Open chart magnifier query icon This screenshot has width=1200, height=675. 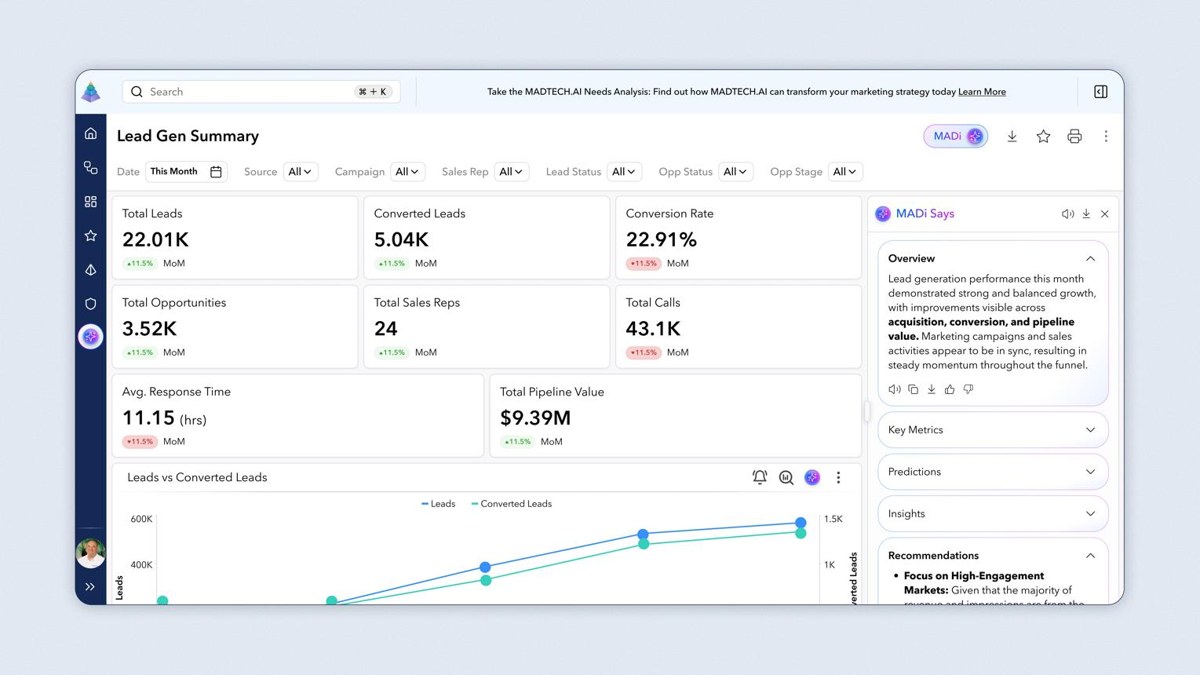[x=786, y=478]
